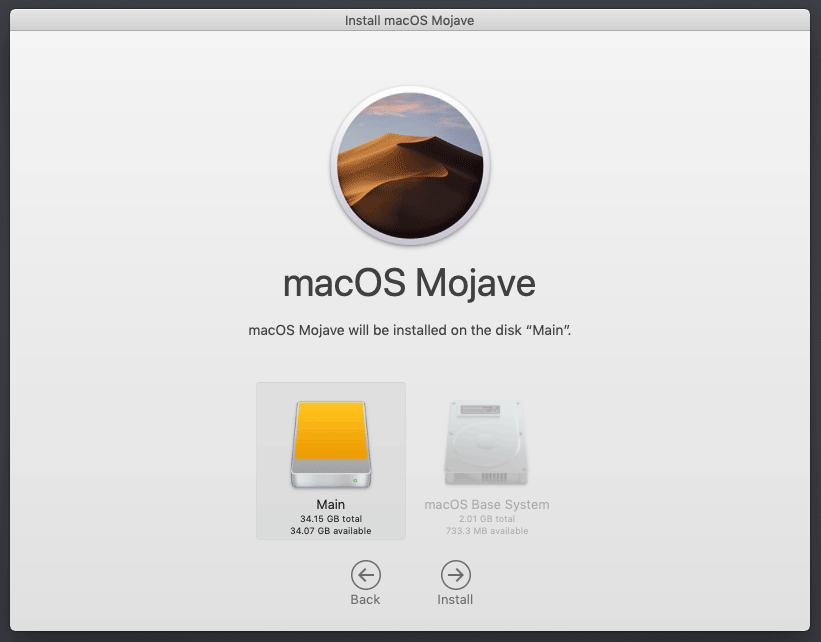
Task: Click the Install arrow circle icon
Action: coord(456,574)
